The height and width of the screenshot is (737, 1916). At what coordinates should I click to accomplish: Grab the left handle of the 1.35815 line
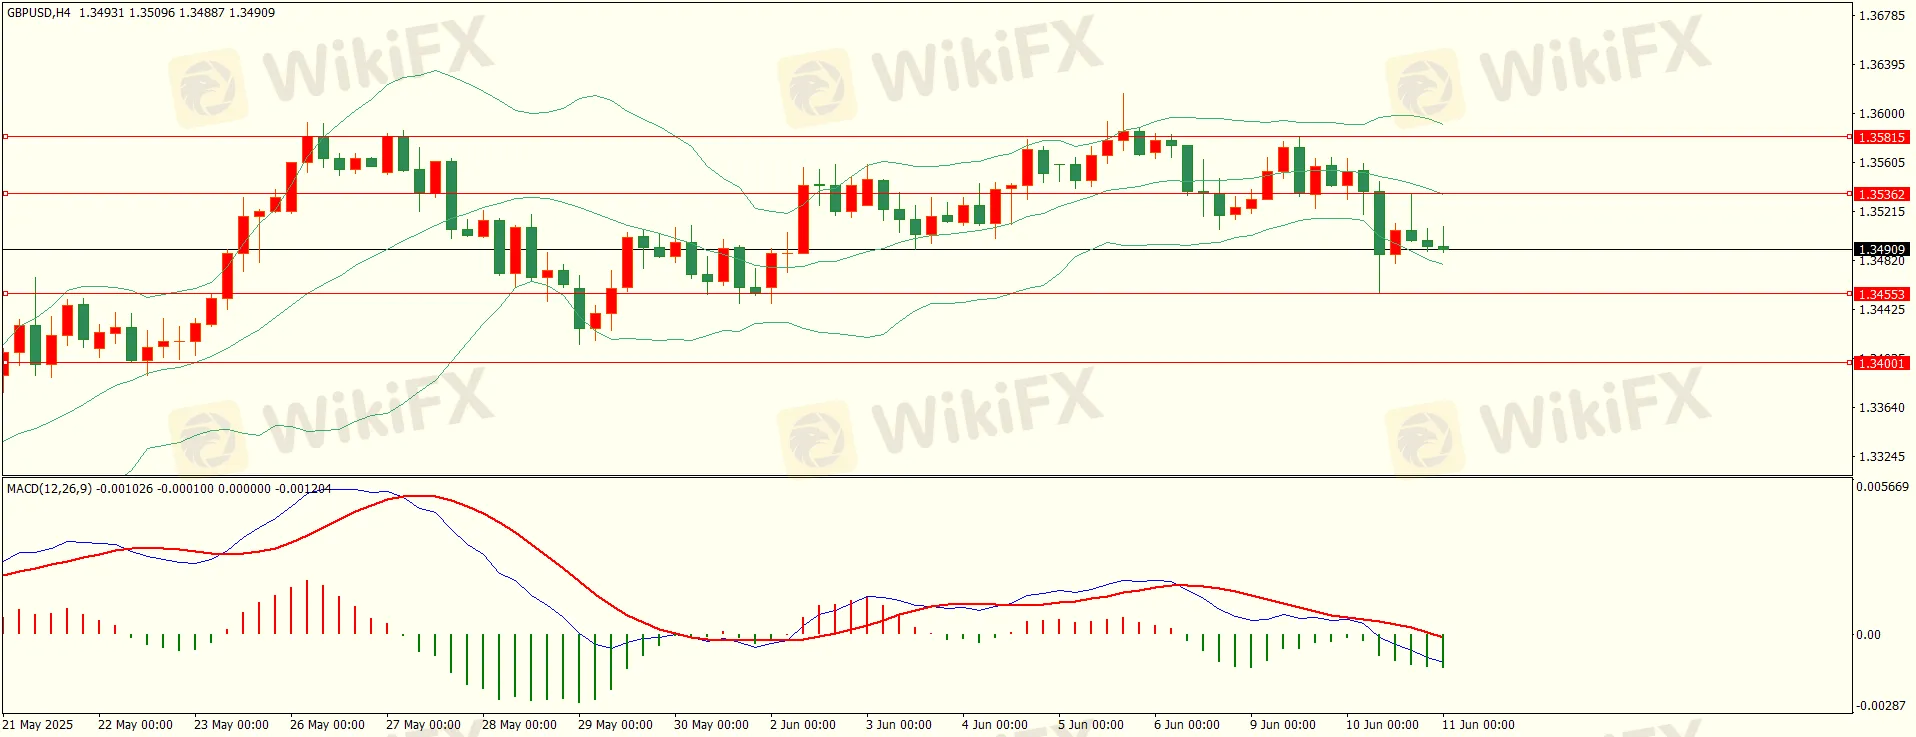pos(5,136)
